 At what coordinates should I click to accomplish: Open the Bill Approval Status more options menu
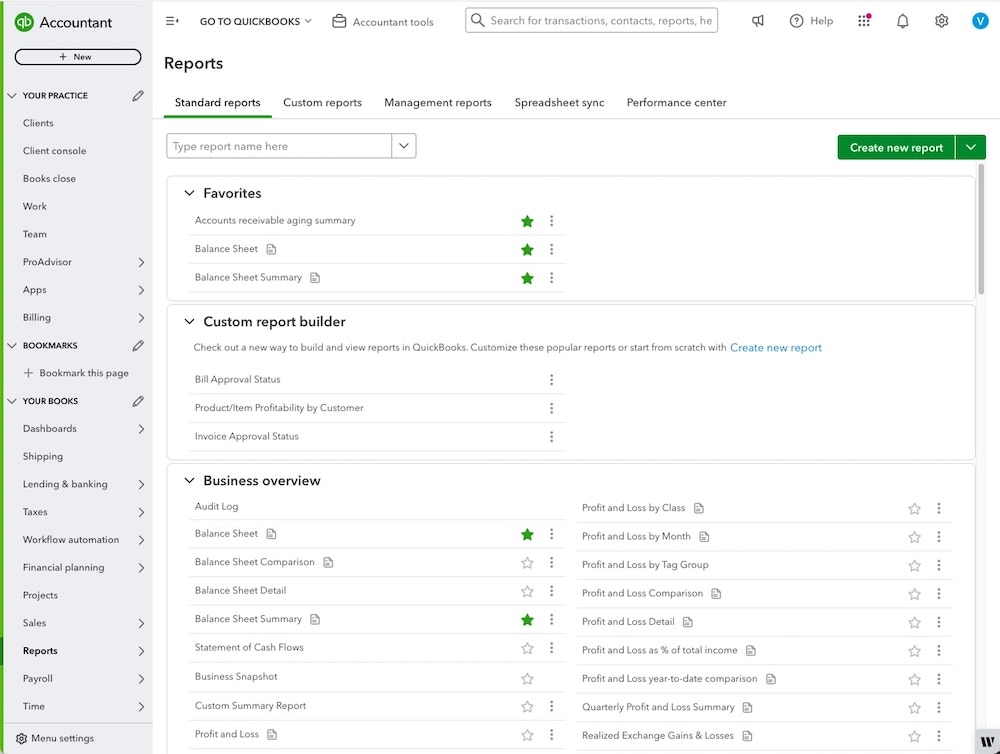[x=551, y=379]
